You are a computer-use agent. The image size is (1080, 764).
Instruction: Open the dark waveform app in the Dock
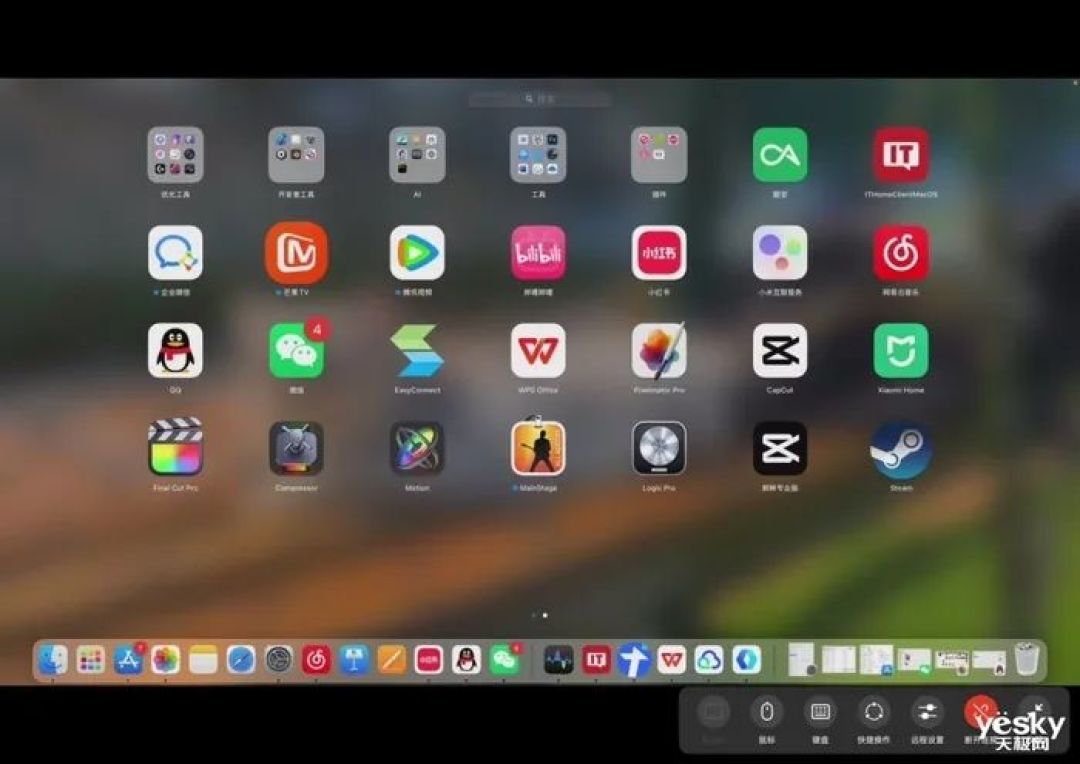[x=558, y=660]
